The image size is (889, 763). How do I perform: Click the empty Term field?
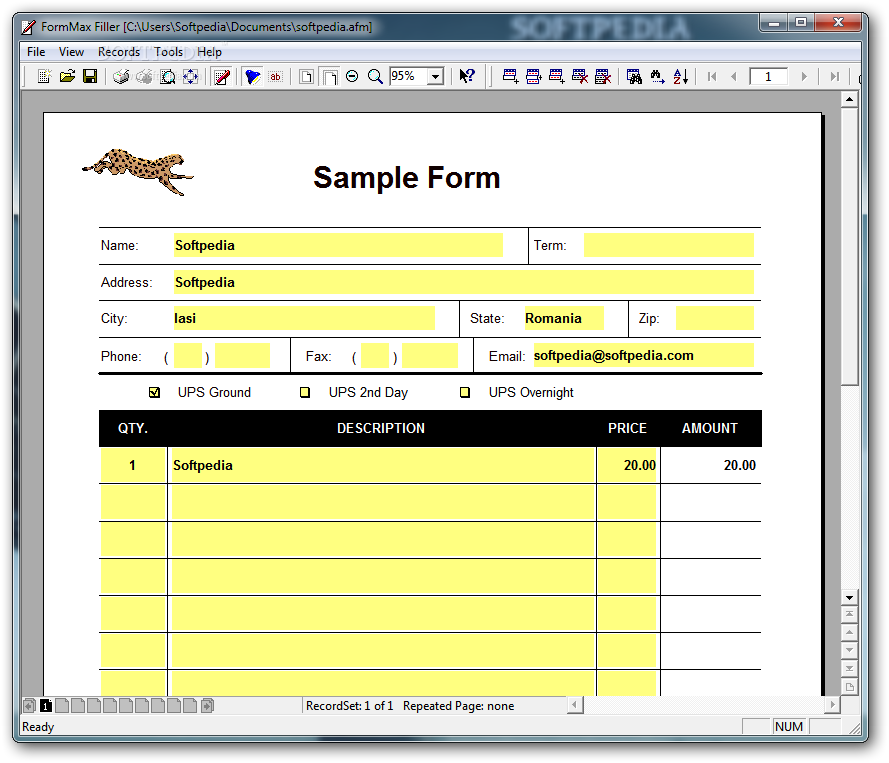click(x=669, y=245)
